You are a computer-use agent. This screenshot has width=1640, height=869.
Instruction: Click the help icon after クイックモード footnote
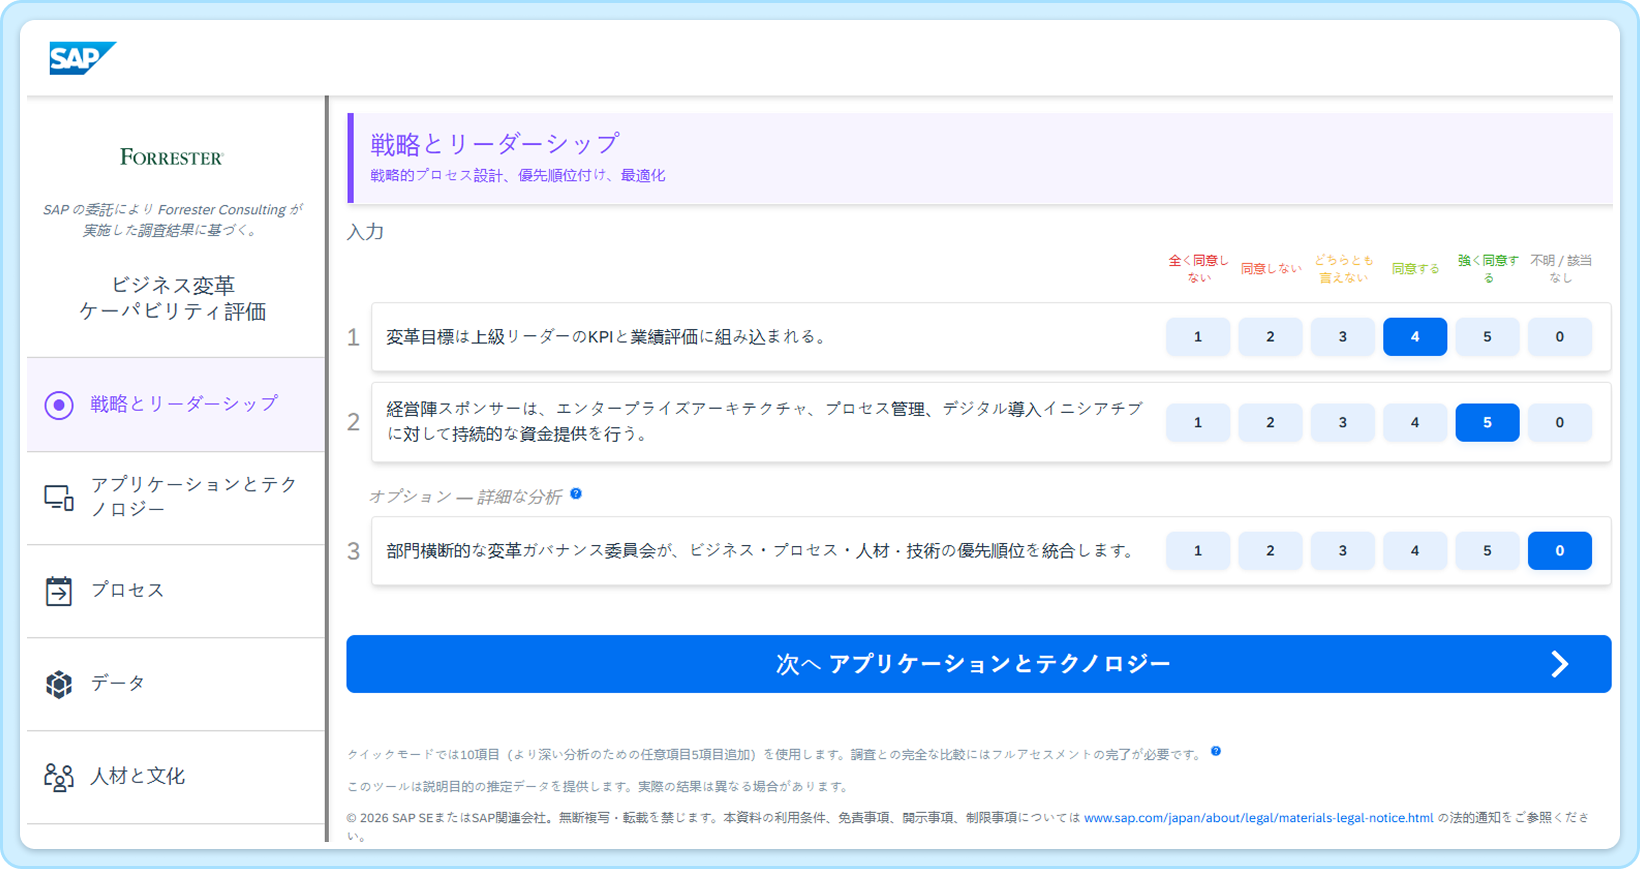(1216, 751)
